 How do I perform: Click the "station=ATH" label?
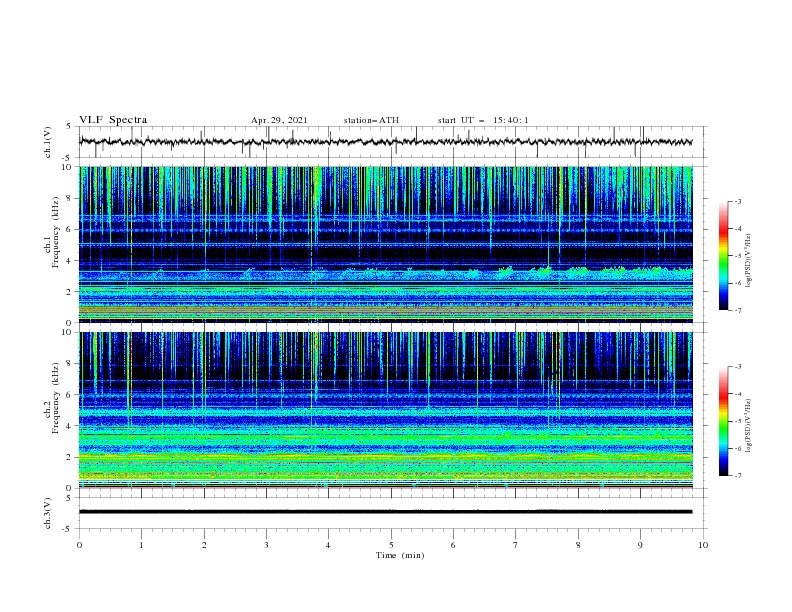click(x=371, y=120)
